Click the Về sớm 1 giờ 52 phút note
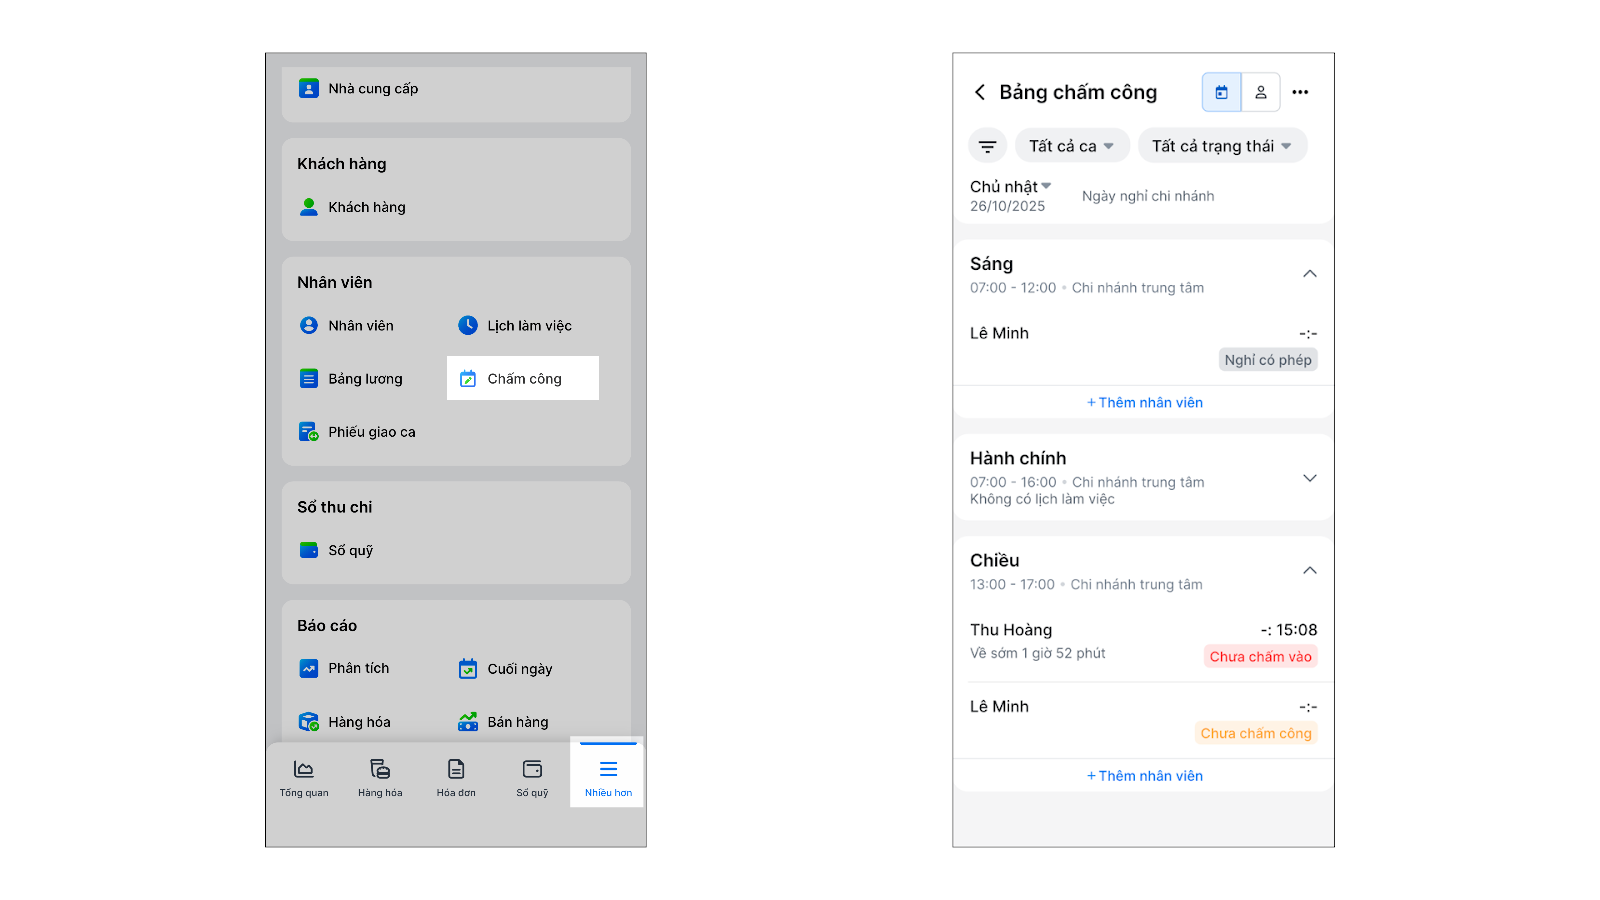 click(1038, 653)
